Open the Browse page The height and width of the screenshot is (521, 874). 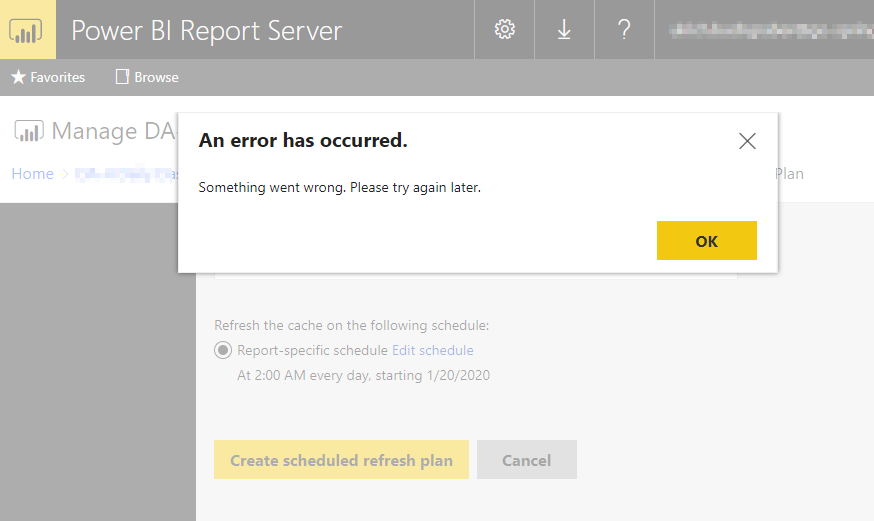click(147, 77)
